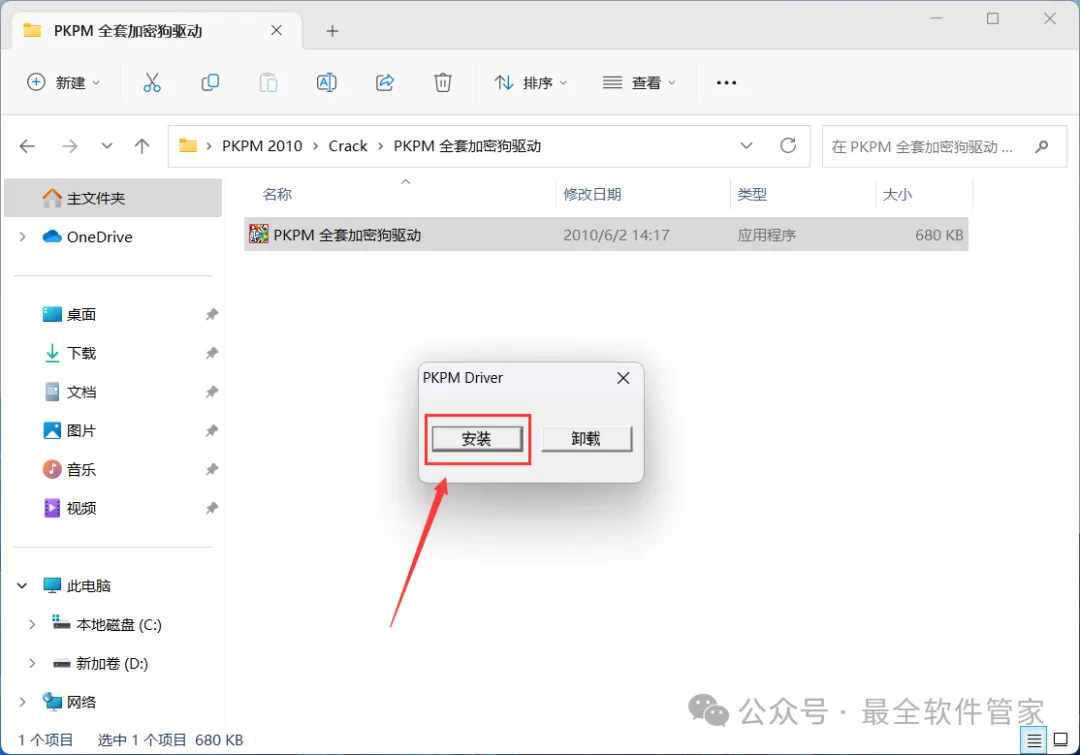Image resolution: width=1080 pixels, height=755 pixels.
Task: Click the pin icon beside 下载
Action: (x=211, y=353)
